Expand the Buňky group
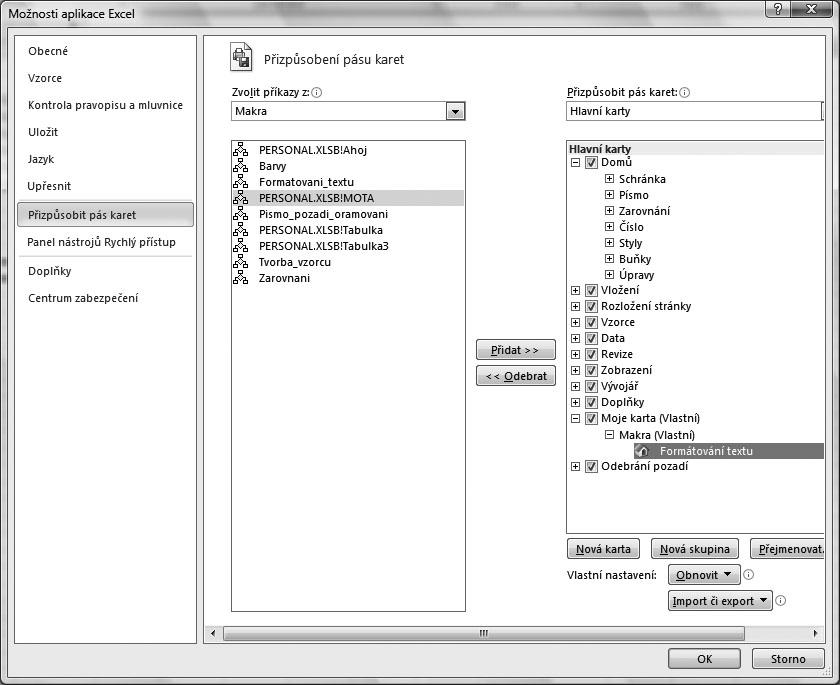Viewport: 840px width, 685px height. 609,259
